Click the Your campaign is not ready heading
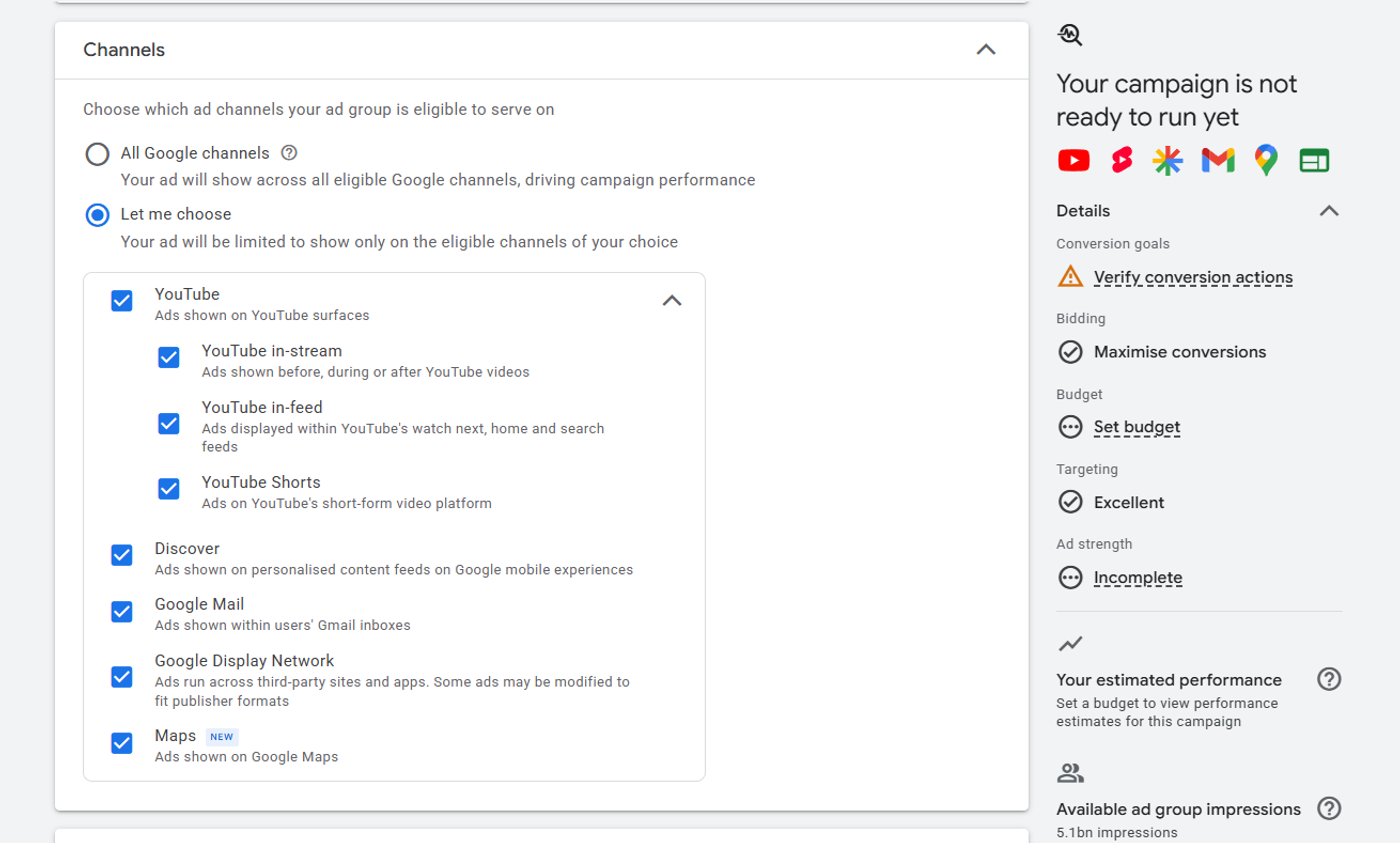Image resolution: width=1400 pixels, height=843 pixels. click(1177, 100)
